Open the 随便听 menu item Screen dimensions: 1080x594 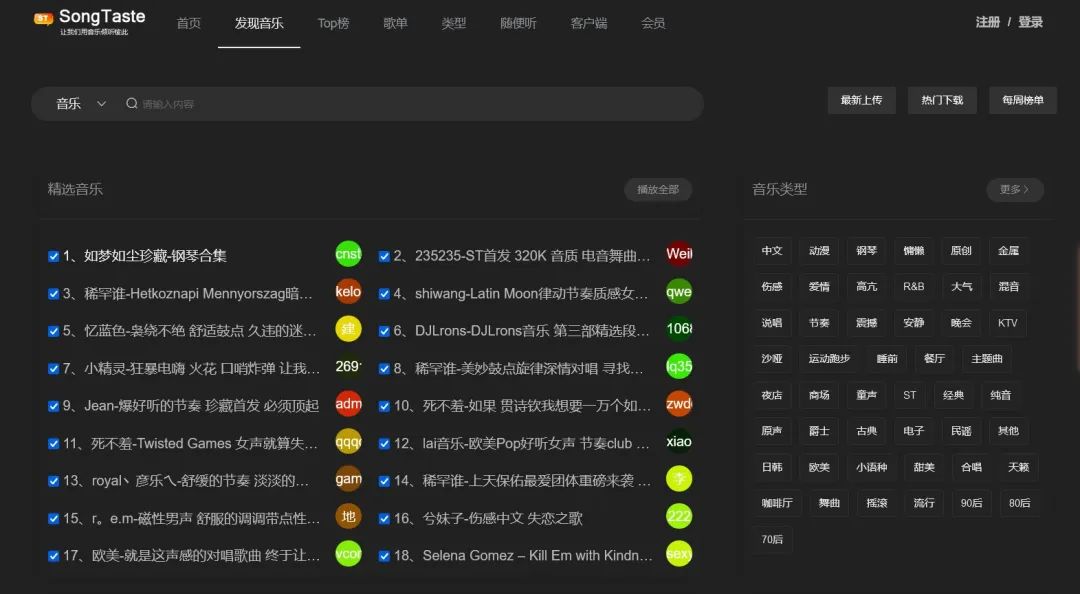[x=518, y=23]
